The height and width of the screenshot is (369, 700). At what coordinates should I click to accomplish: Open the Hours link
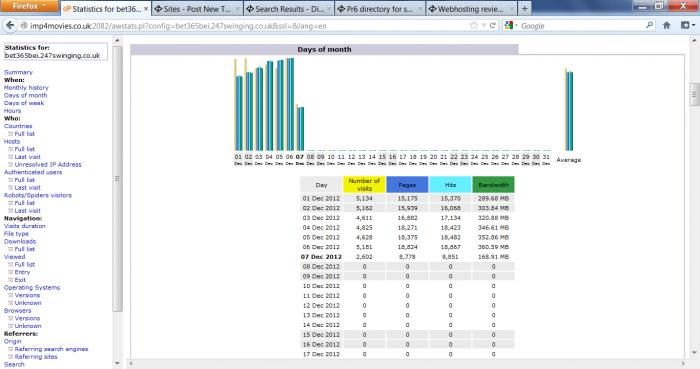tap(12, 111)
